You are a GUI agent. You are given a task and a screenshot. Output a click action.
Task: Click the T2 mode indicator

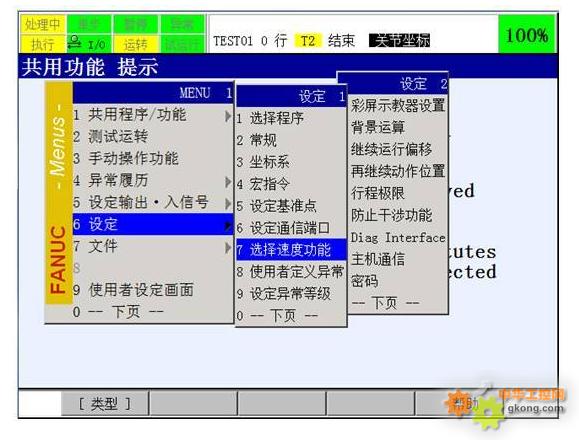308,41
